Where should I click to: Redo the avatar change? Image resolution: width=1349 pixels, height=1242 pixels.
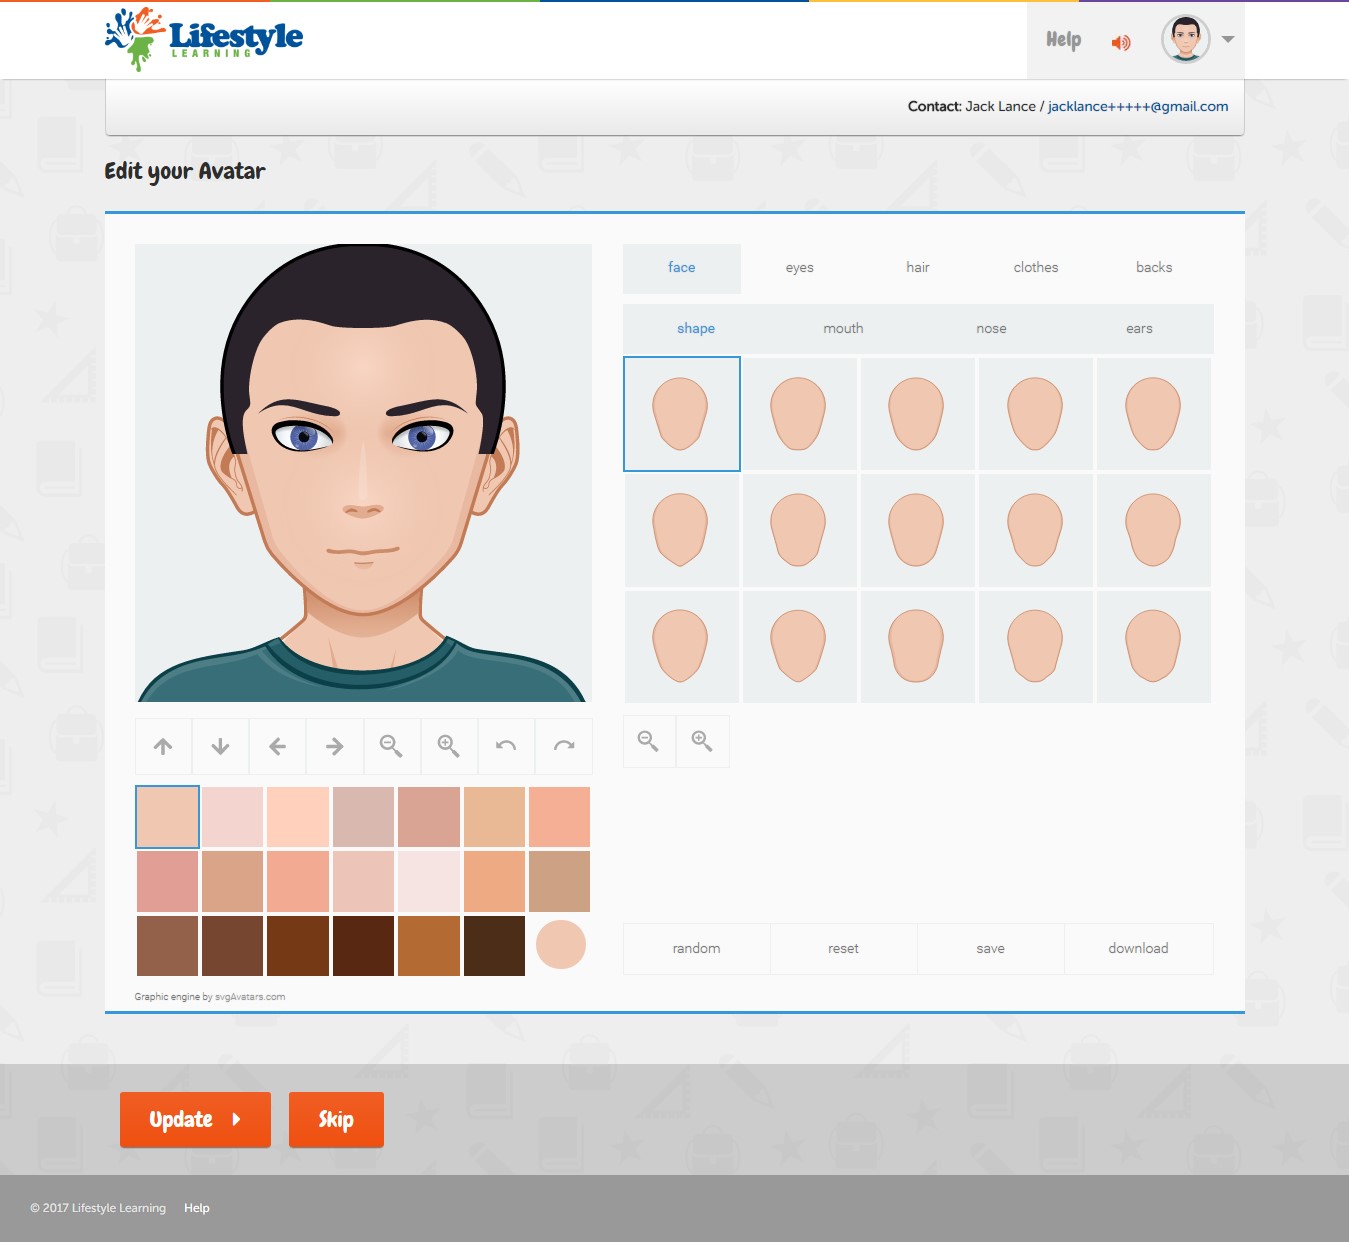click(564, 746)
